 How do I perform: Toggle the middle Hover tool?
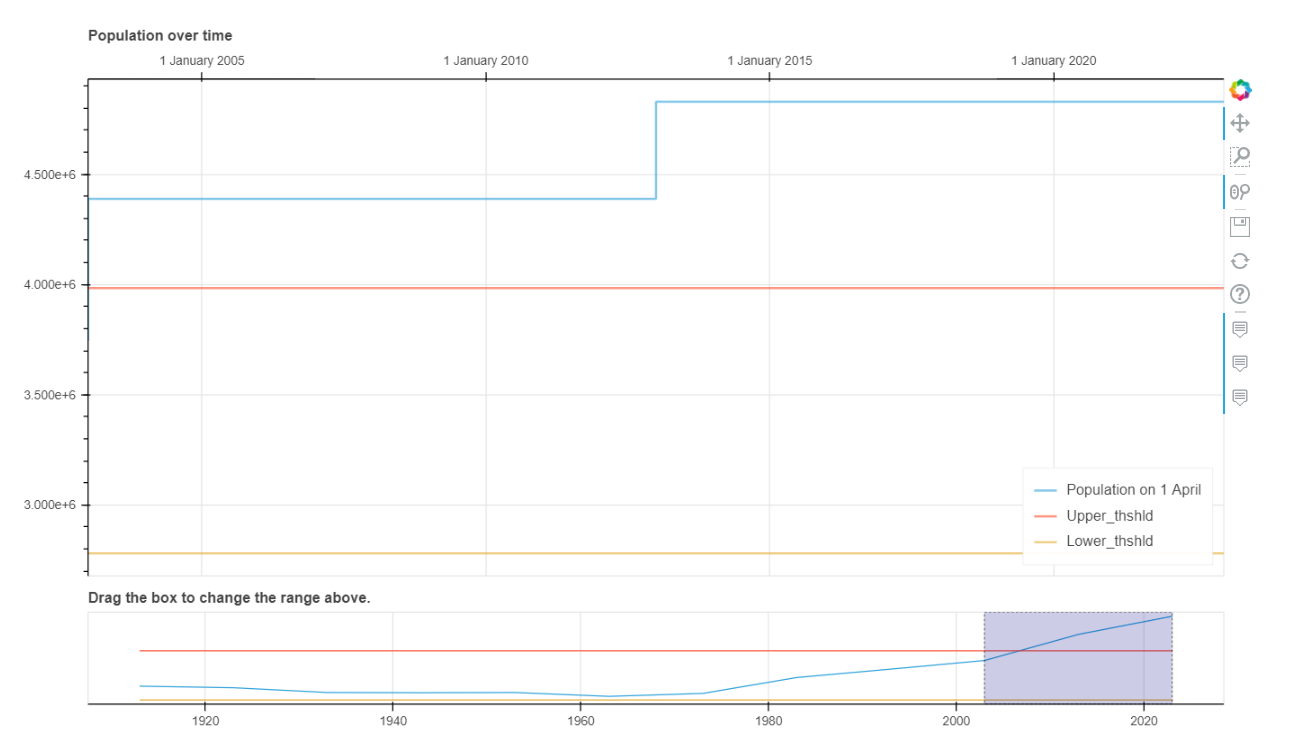click(x=1240, y=363)
